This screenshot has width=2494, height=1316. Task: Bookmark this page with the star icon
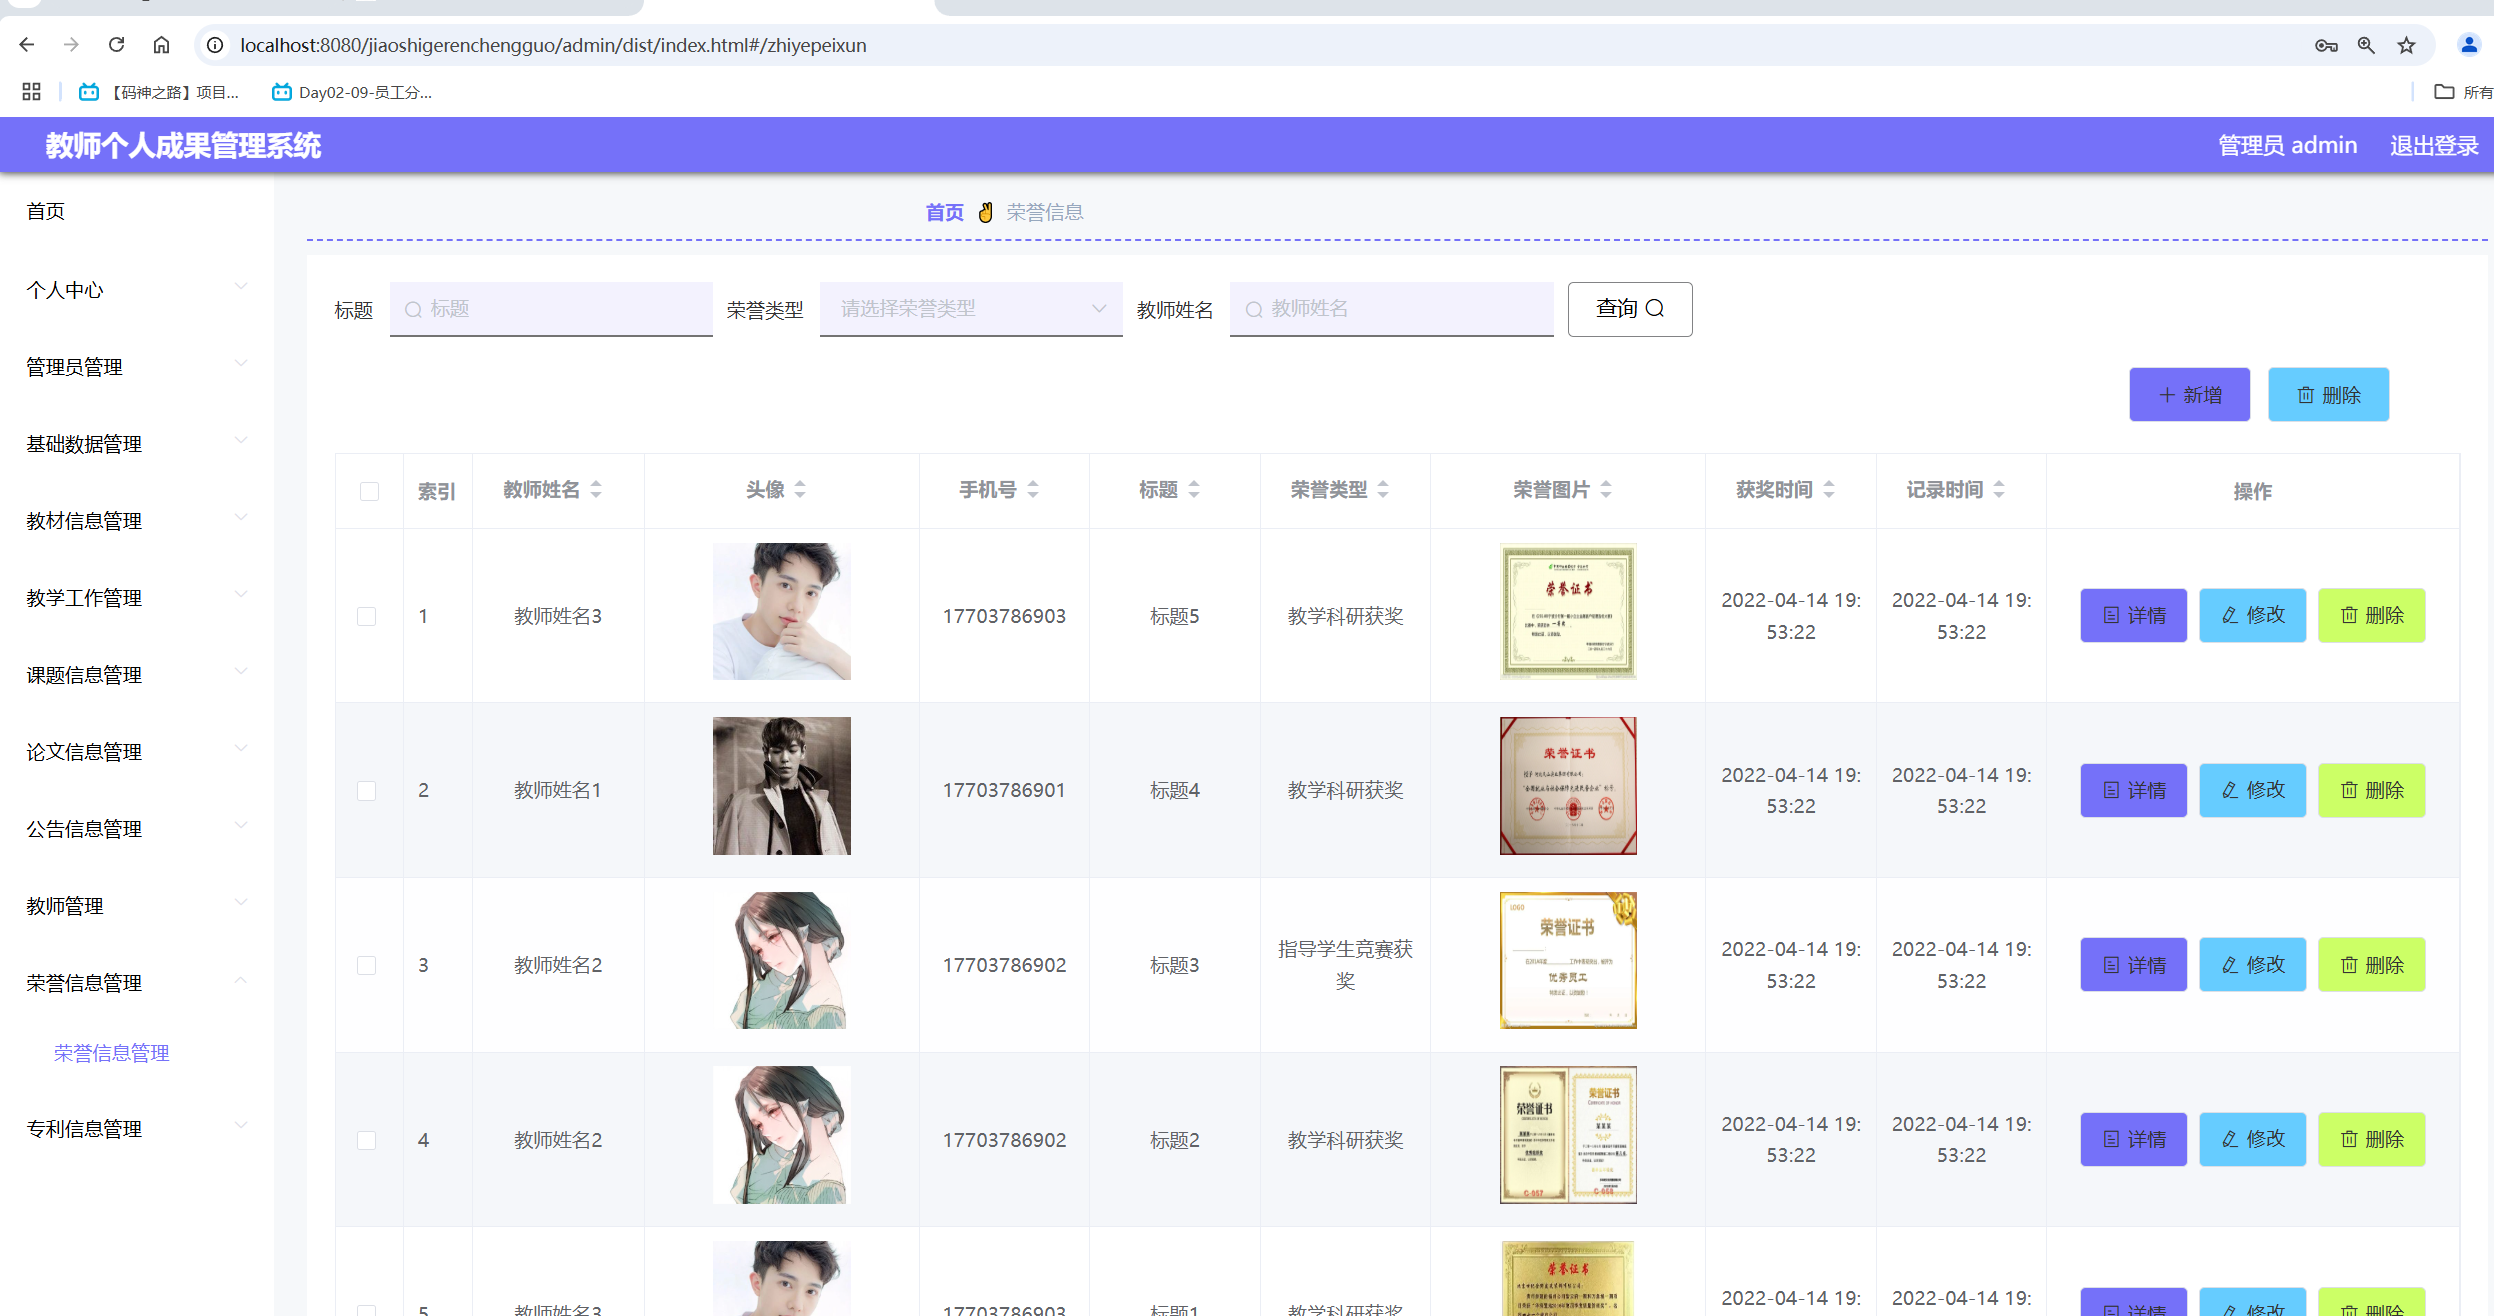(x=2406, y=45)
